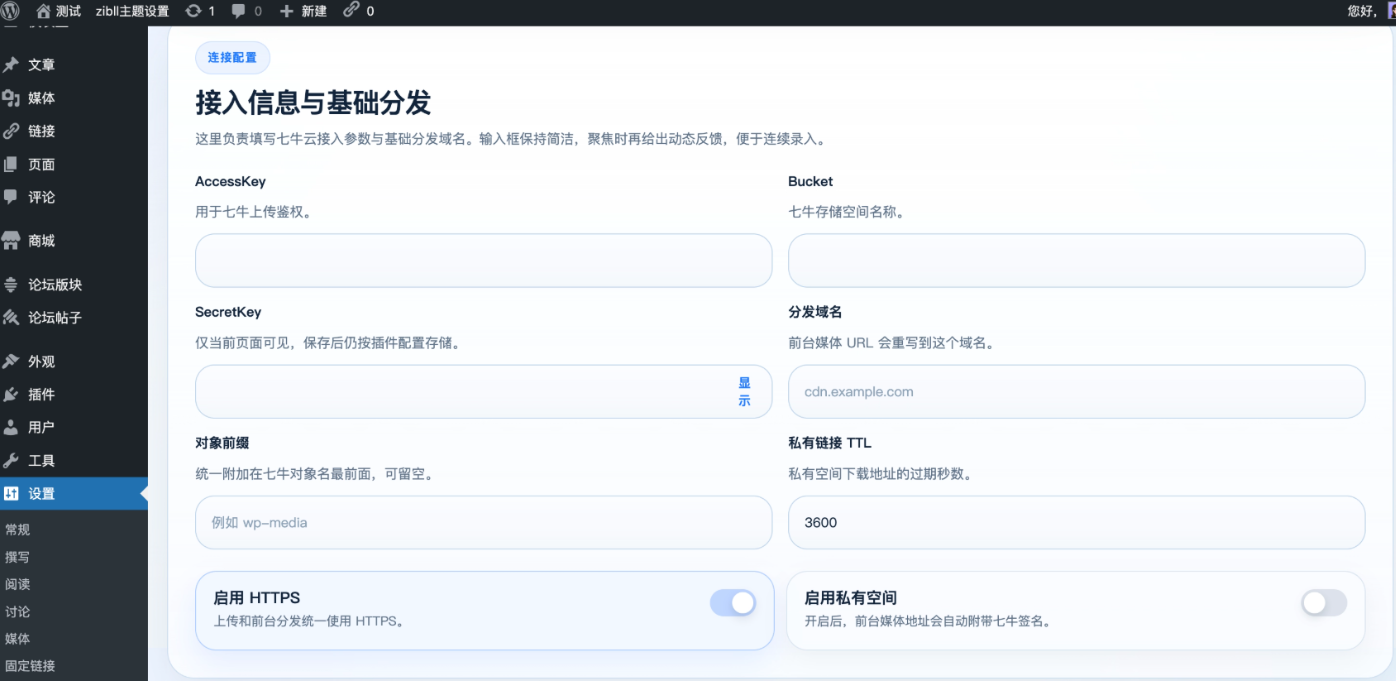The height and width of the screenshot is (681, 1396).
Task: Focus the AccessKey input field
Action: pyautogui.click(x=483, y=261)
